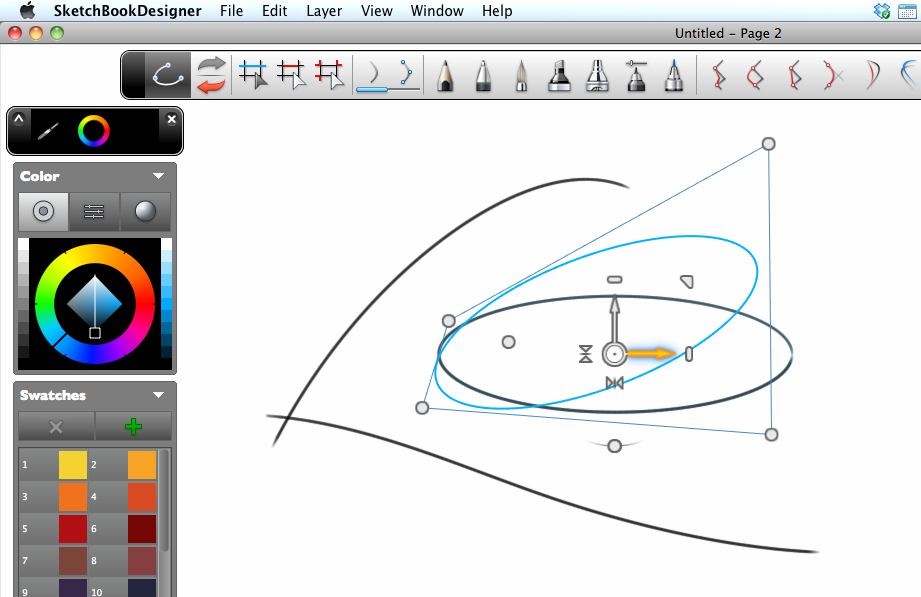The height and width of the screenshot is (597, 921).
Task: Open the Layer menu
Action: pyautogui.click(x=324, y=11)
